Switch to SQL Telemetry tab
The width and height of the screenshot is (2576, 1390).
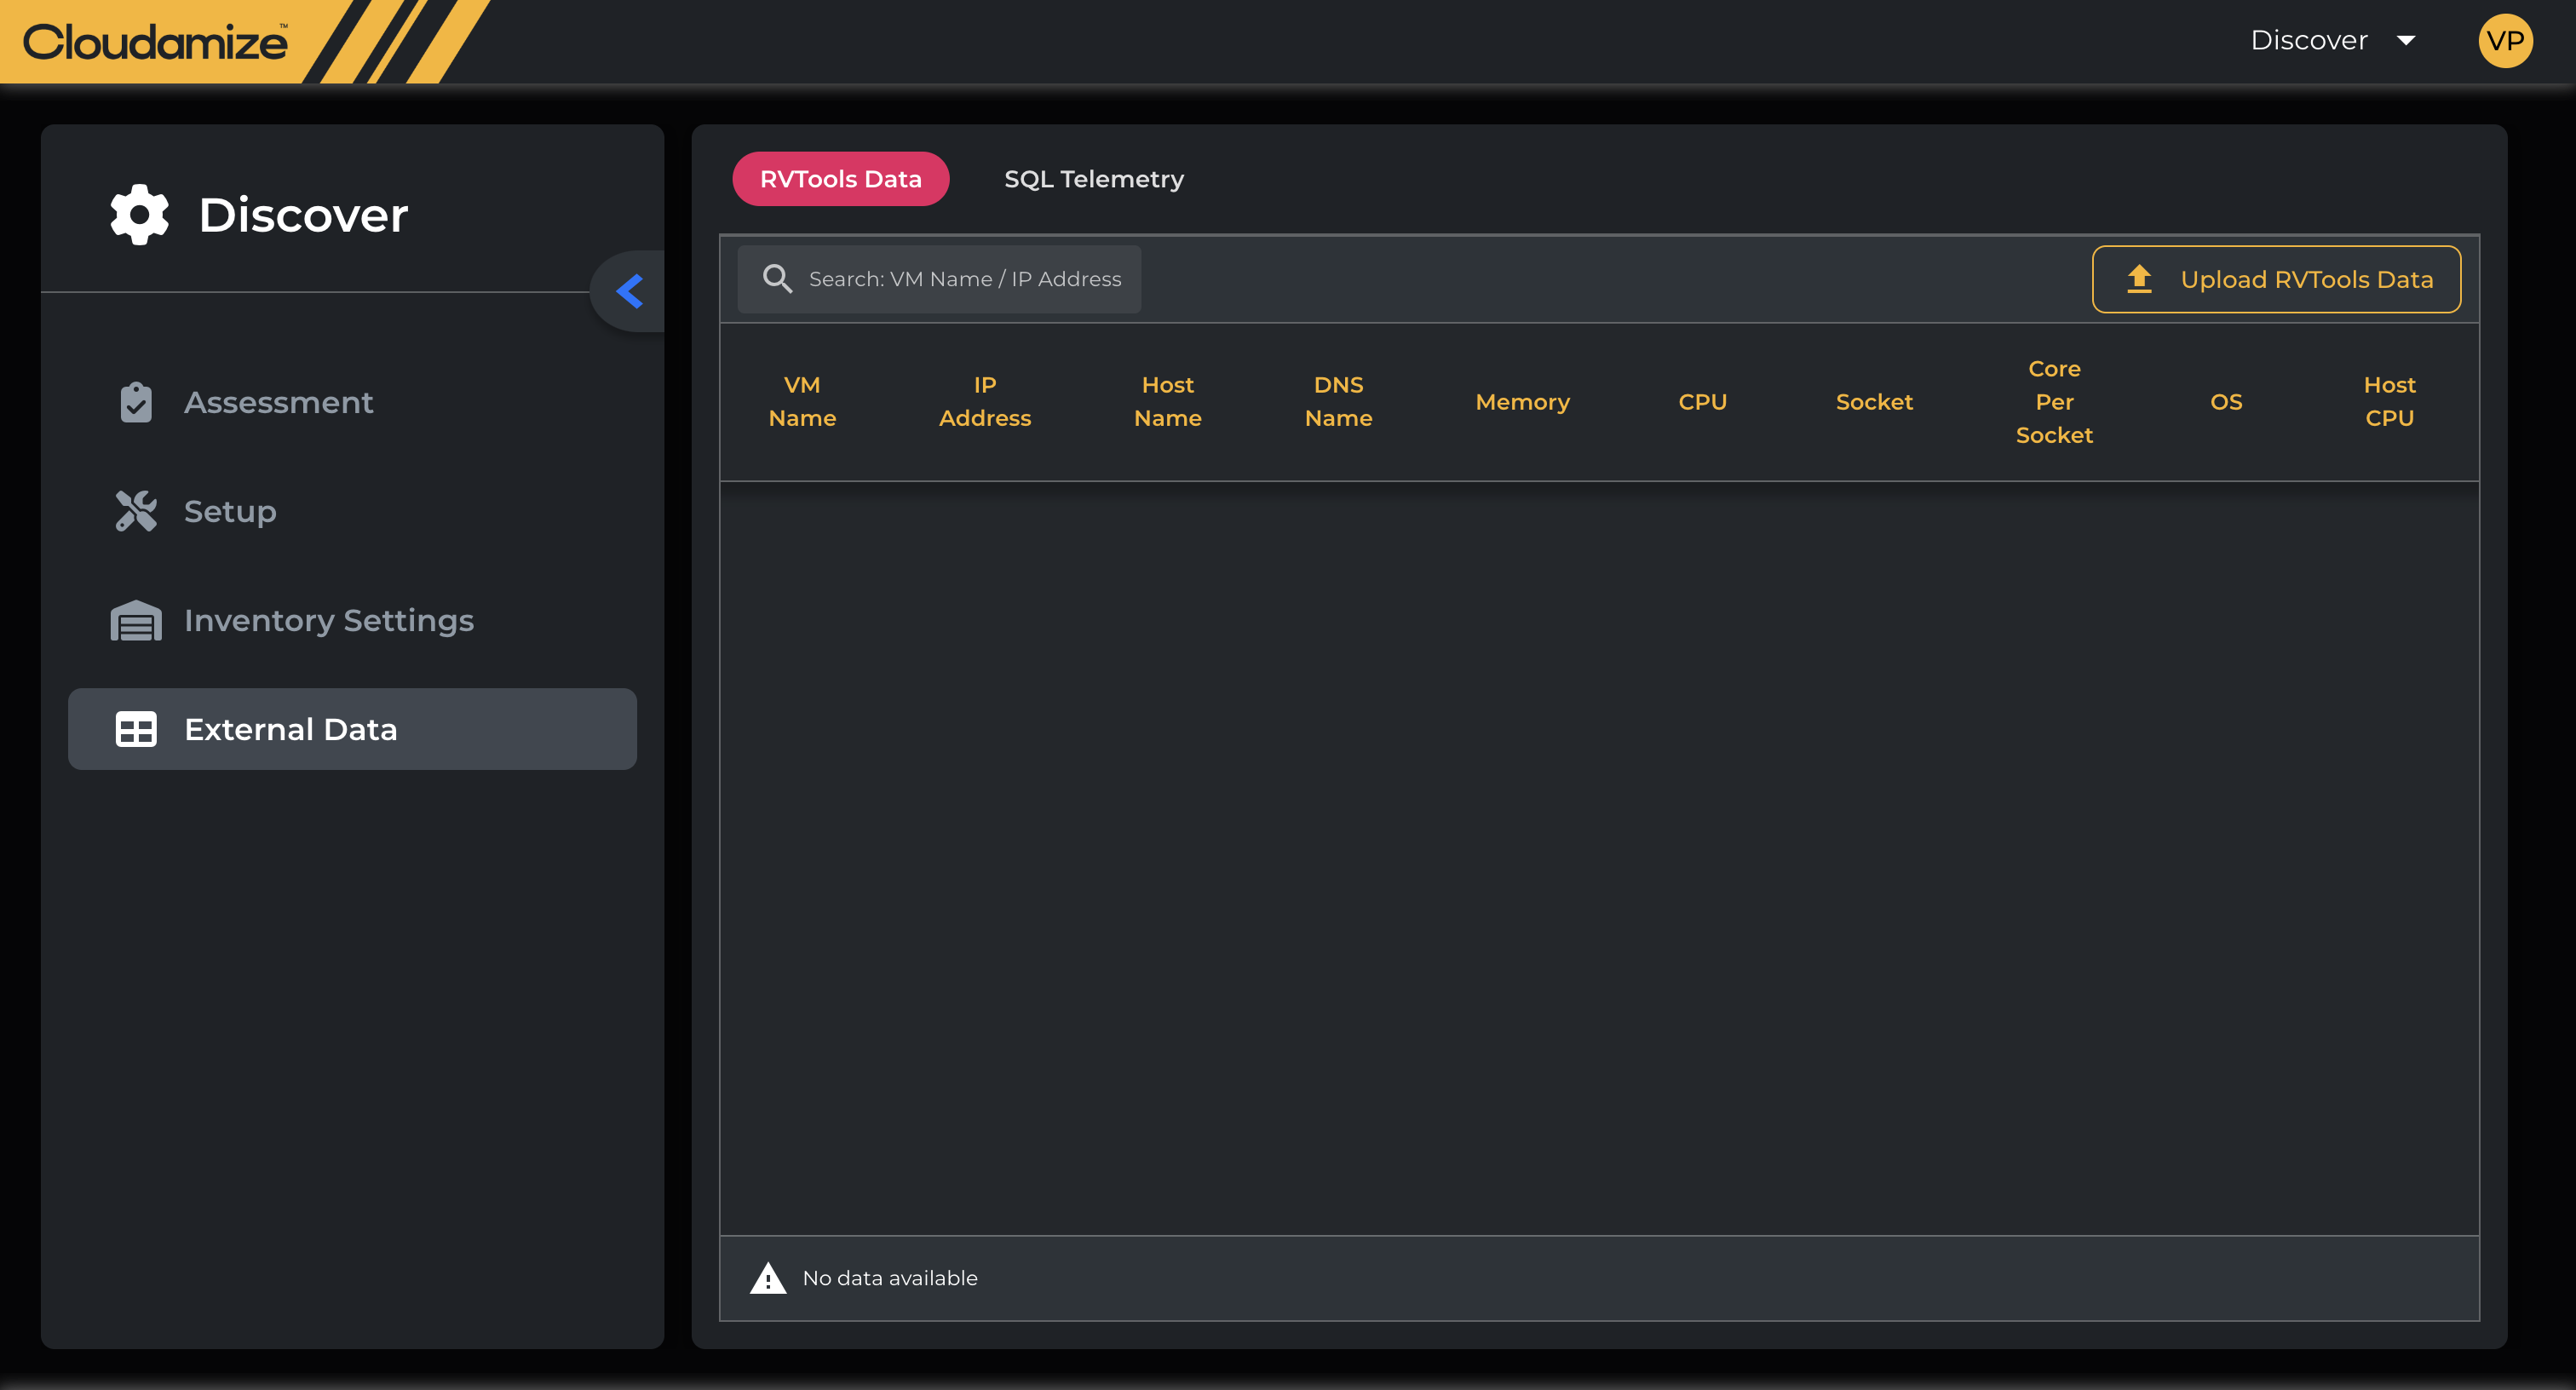(1093, 179)
